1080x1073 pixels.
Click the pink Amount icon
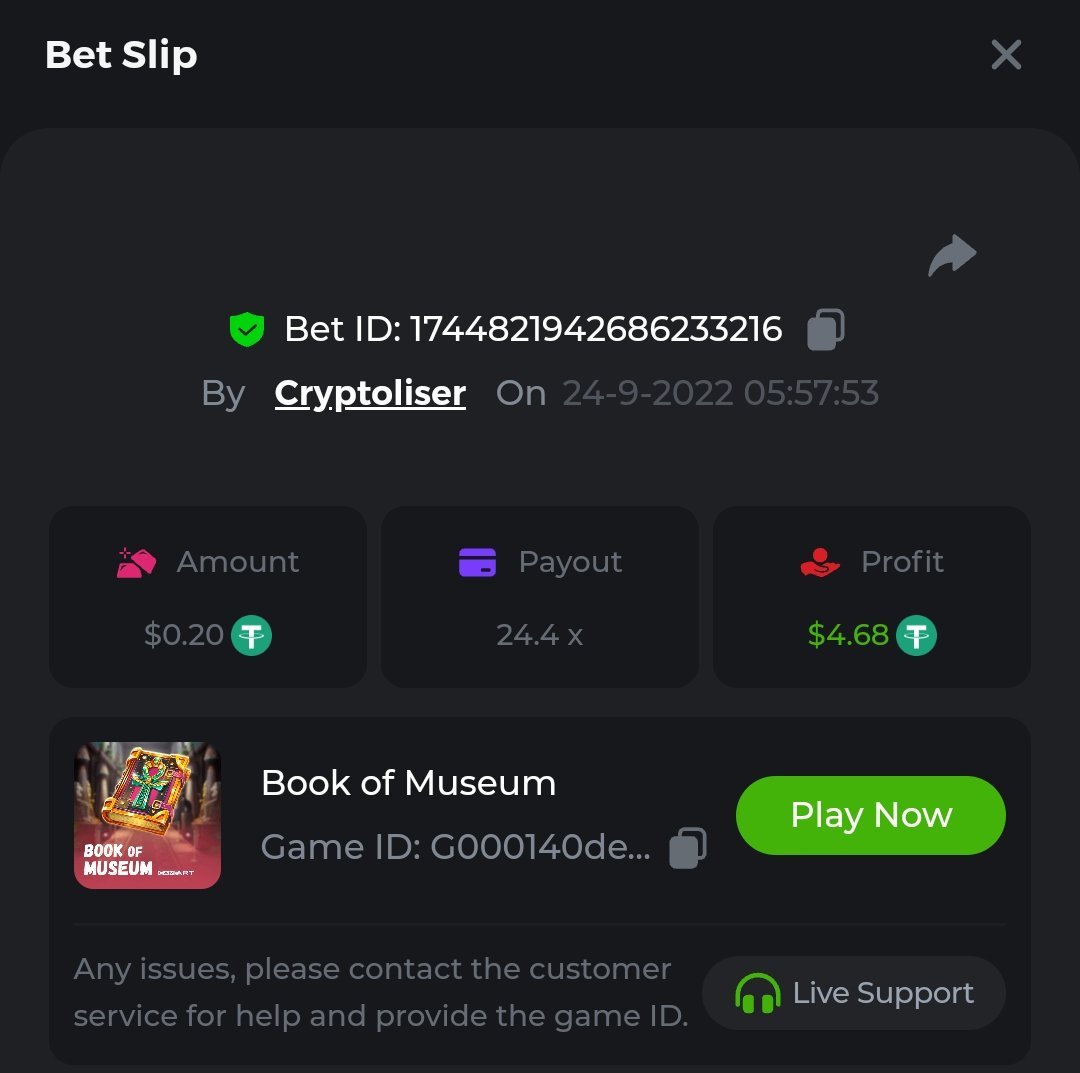pyautogui.click(x=137, y=562)
